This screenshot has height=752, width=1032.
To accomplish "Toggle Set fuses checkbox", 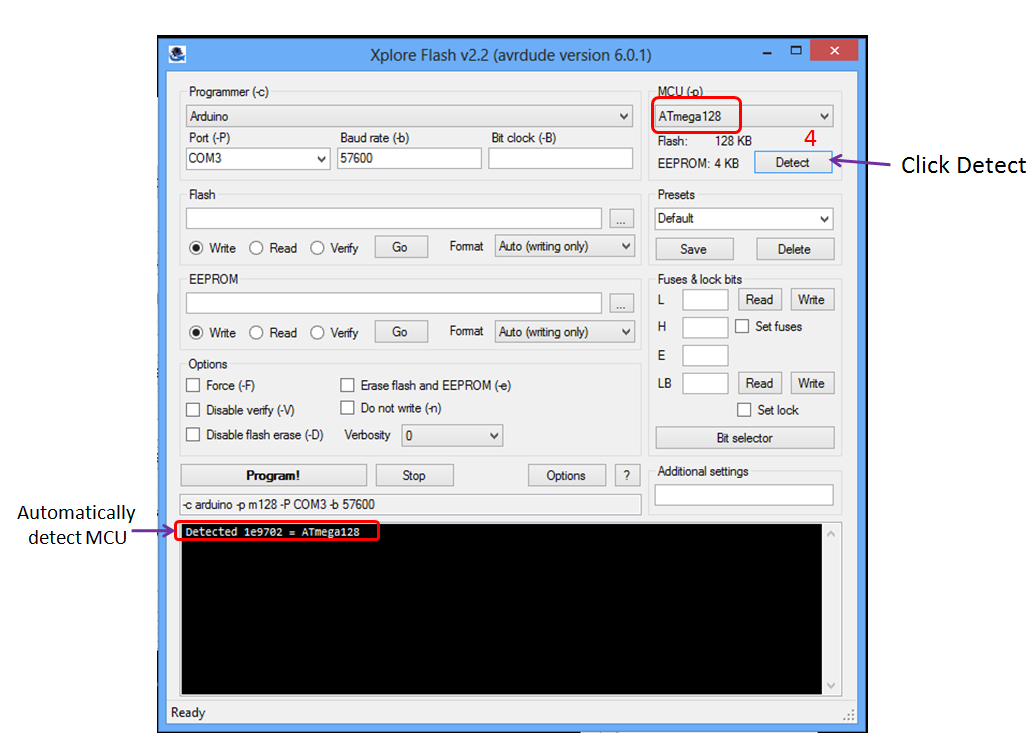I will (742, 326).
